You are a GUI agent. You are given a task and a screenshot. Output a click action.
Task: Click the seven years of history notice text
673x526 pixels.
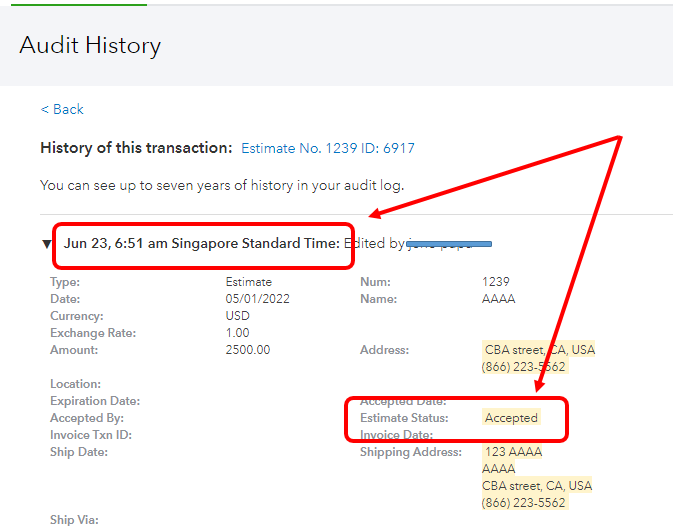[x=222, y=185]
